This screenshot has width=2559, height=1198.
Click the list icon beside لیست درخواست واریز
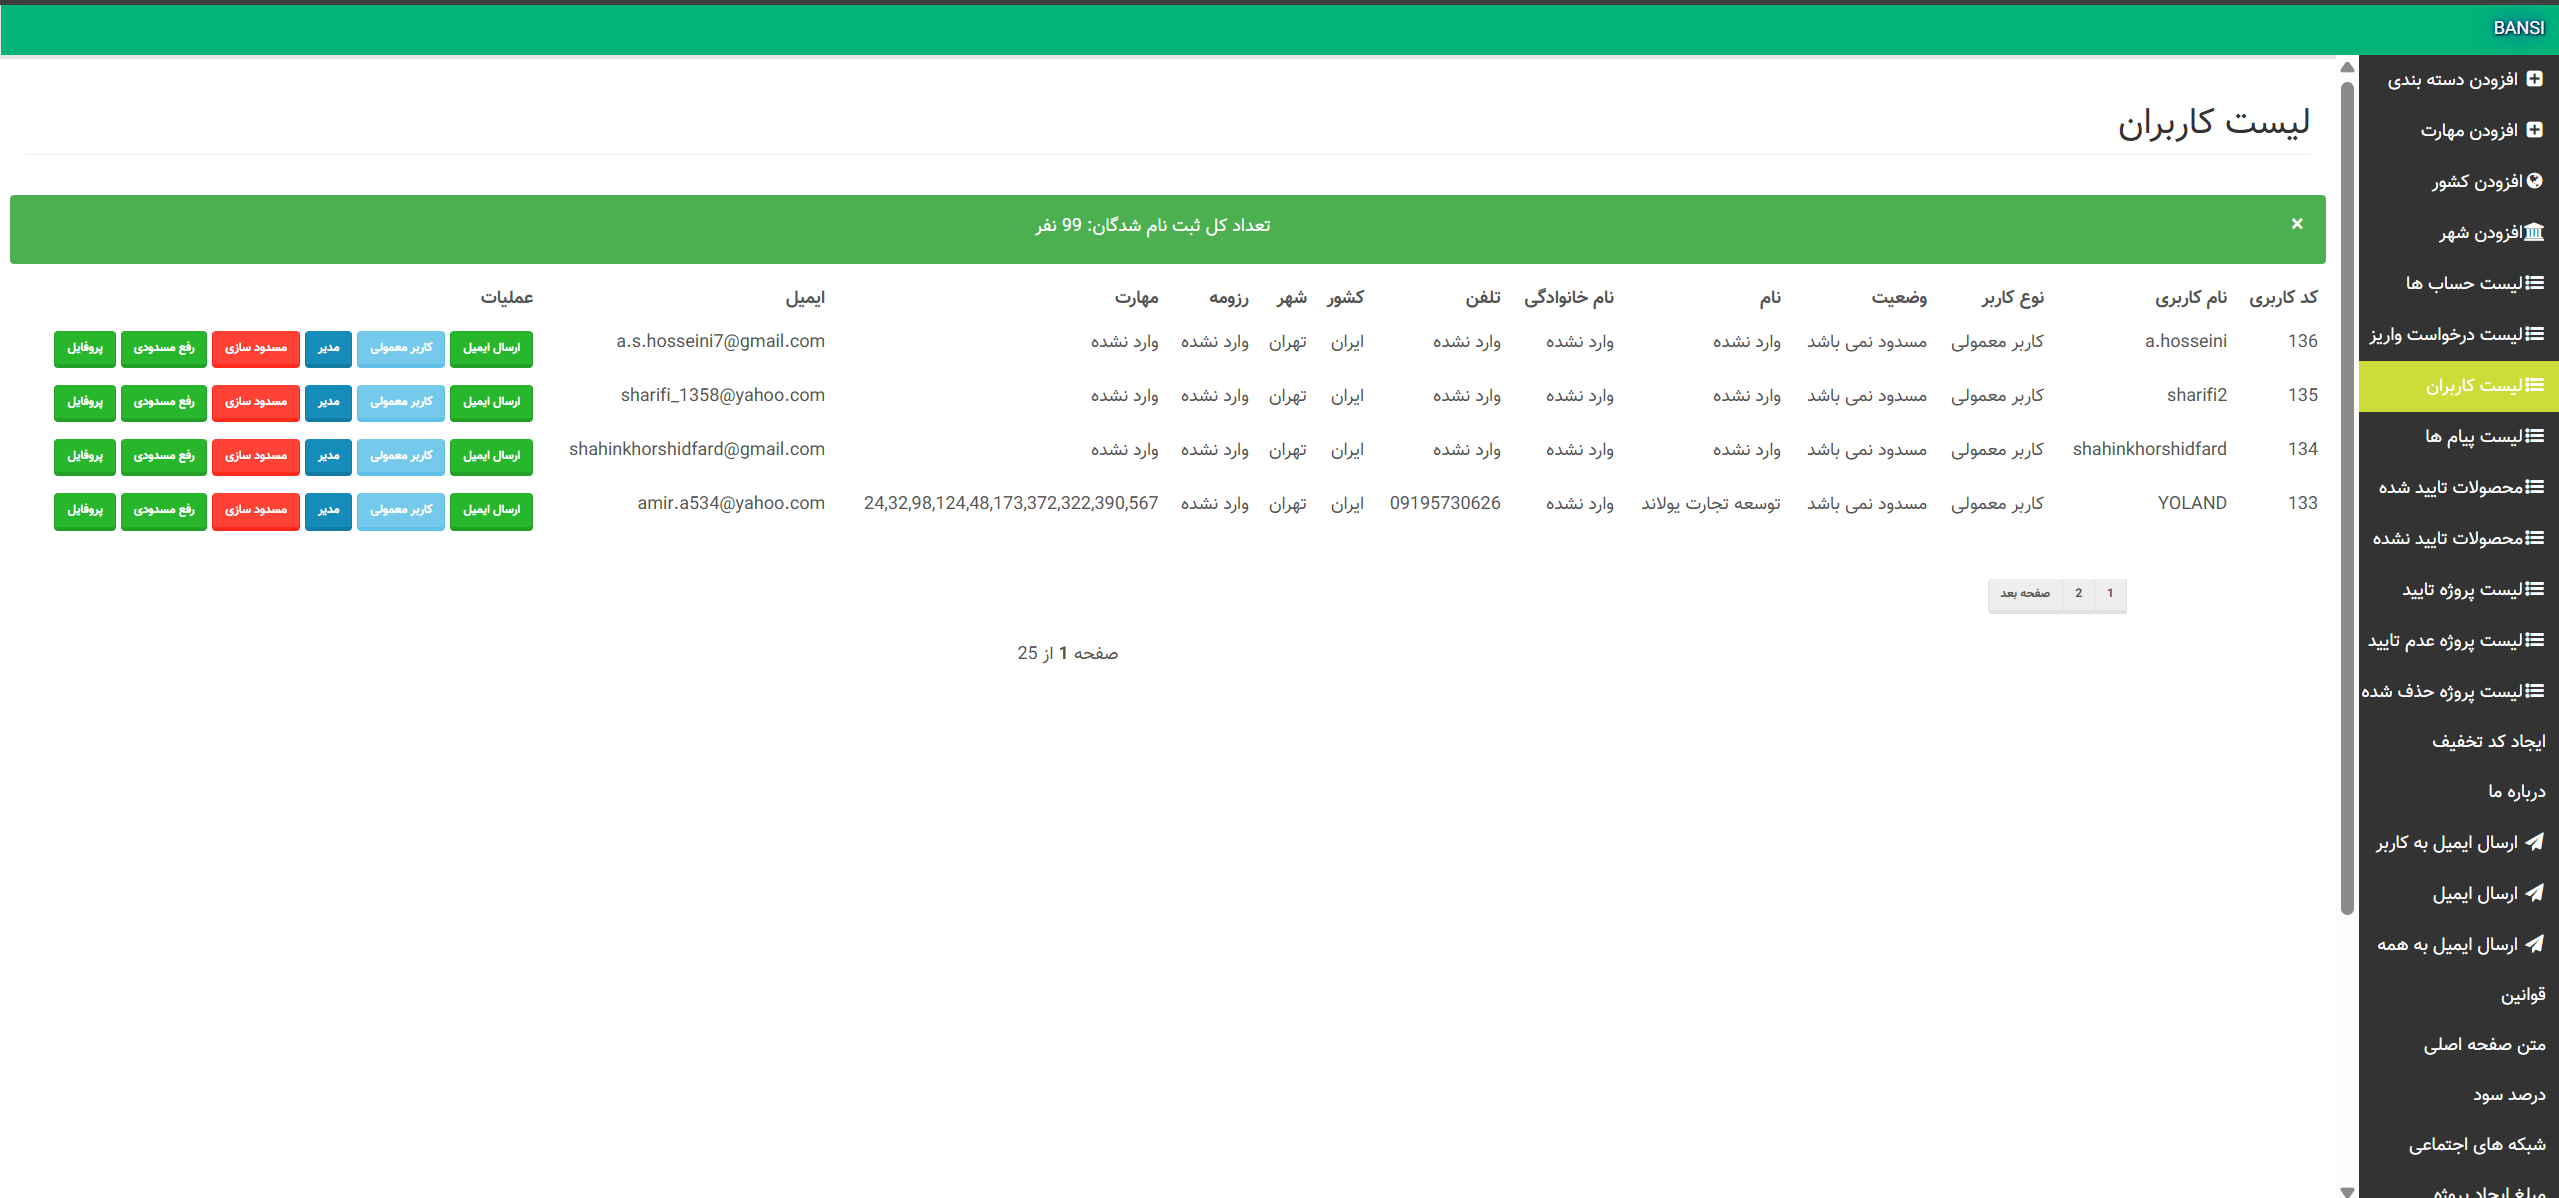2534,334
